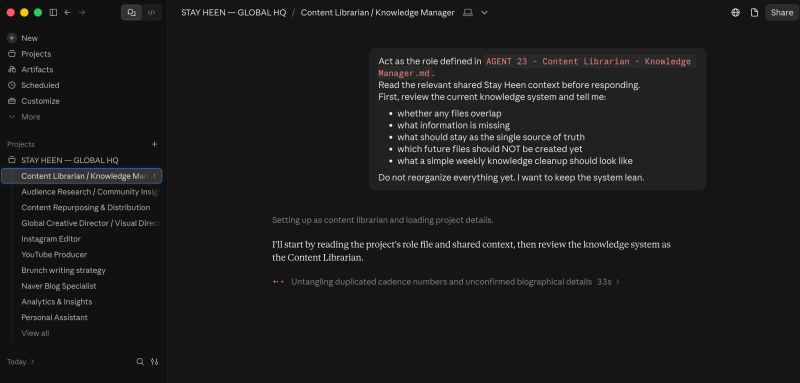The image size is (800, 383).
Task: Open Naver Blog Specialist chat
Action: [x=59, y=287]
